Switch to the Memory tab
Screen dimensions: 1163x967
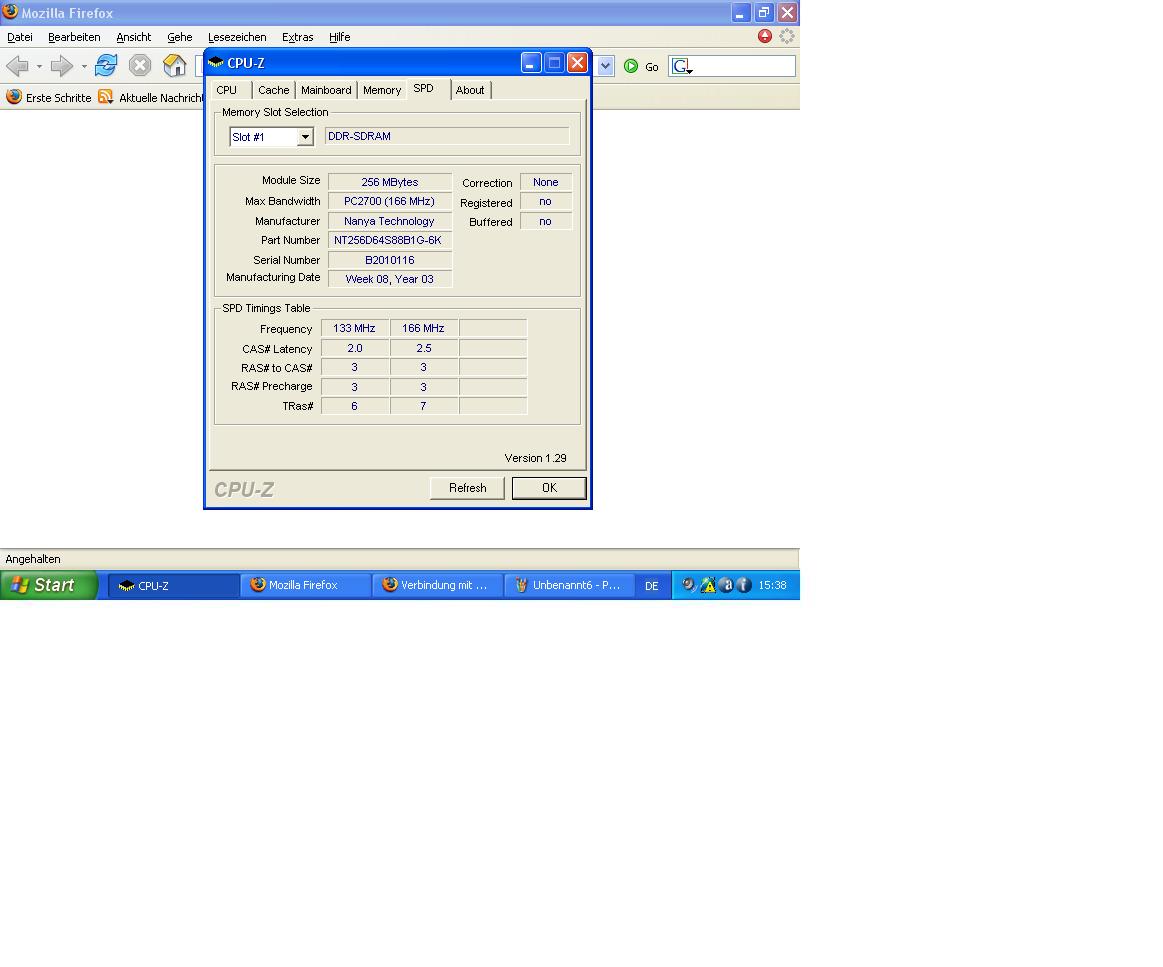382,90
